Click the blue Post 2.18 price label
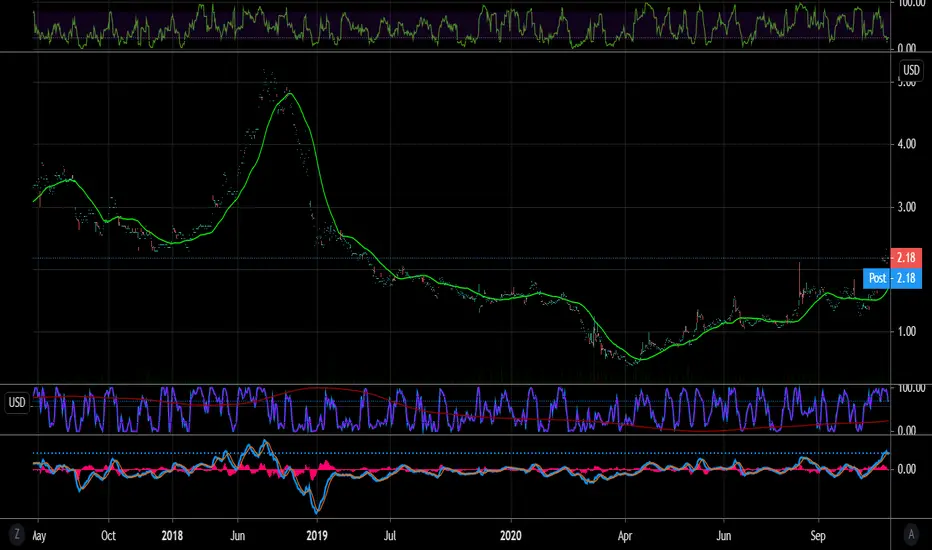The height and width of the screenshot is (550, 932). pos(892,278)
